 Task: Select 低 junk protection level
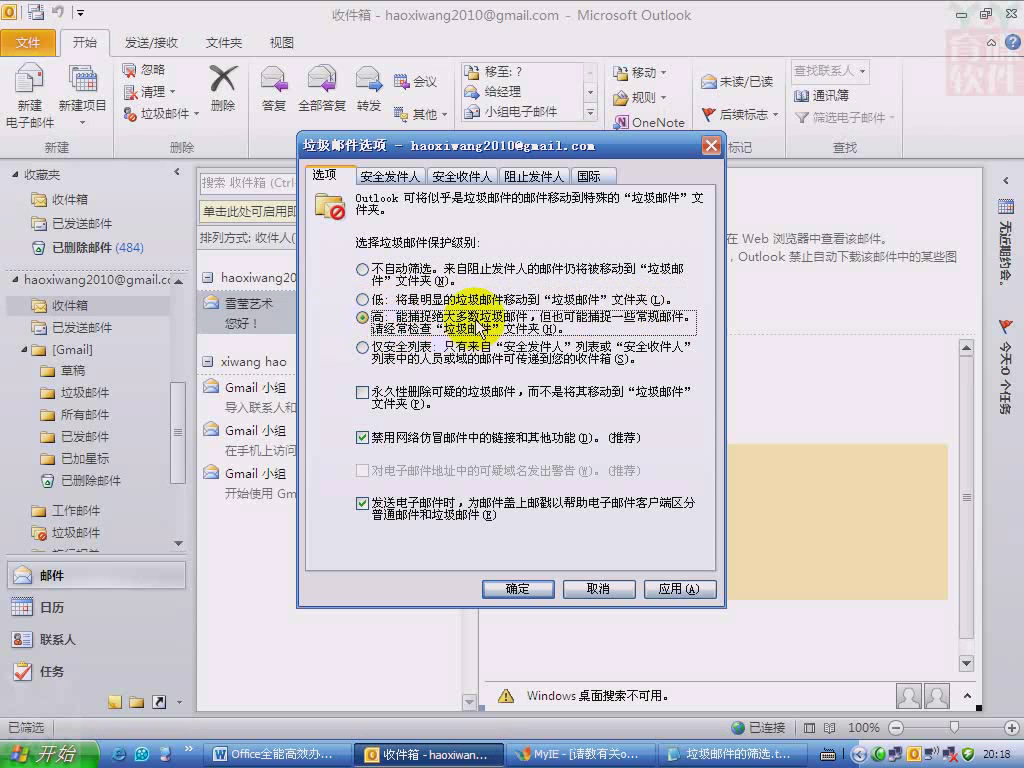pos(362,299)
